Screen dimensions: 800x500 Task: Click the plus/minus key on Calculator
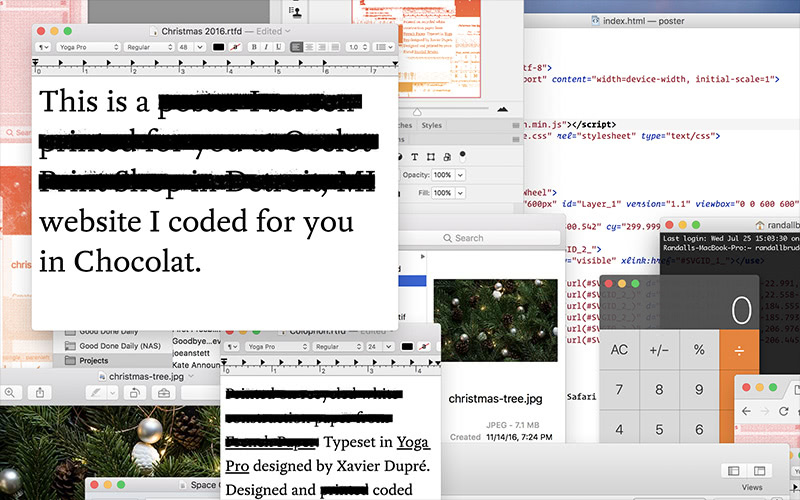659,350
